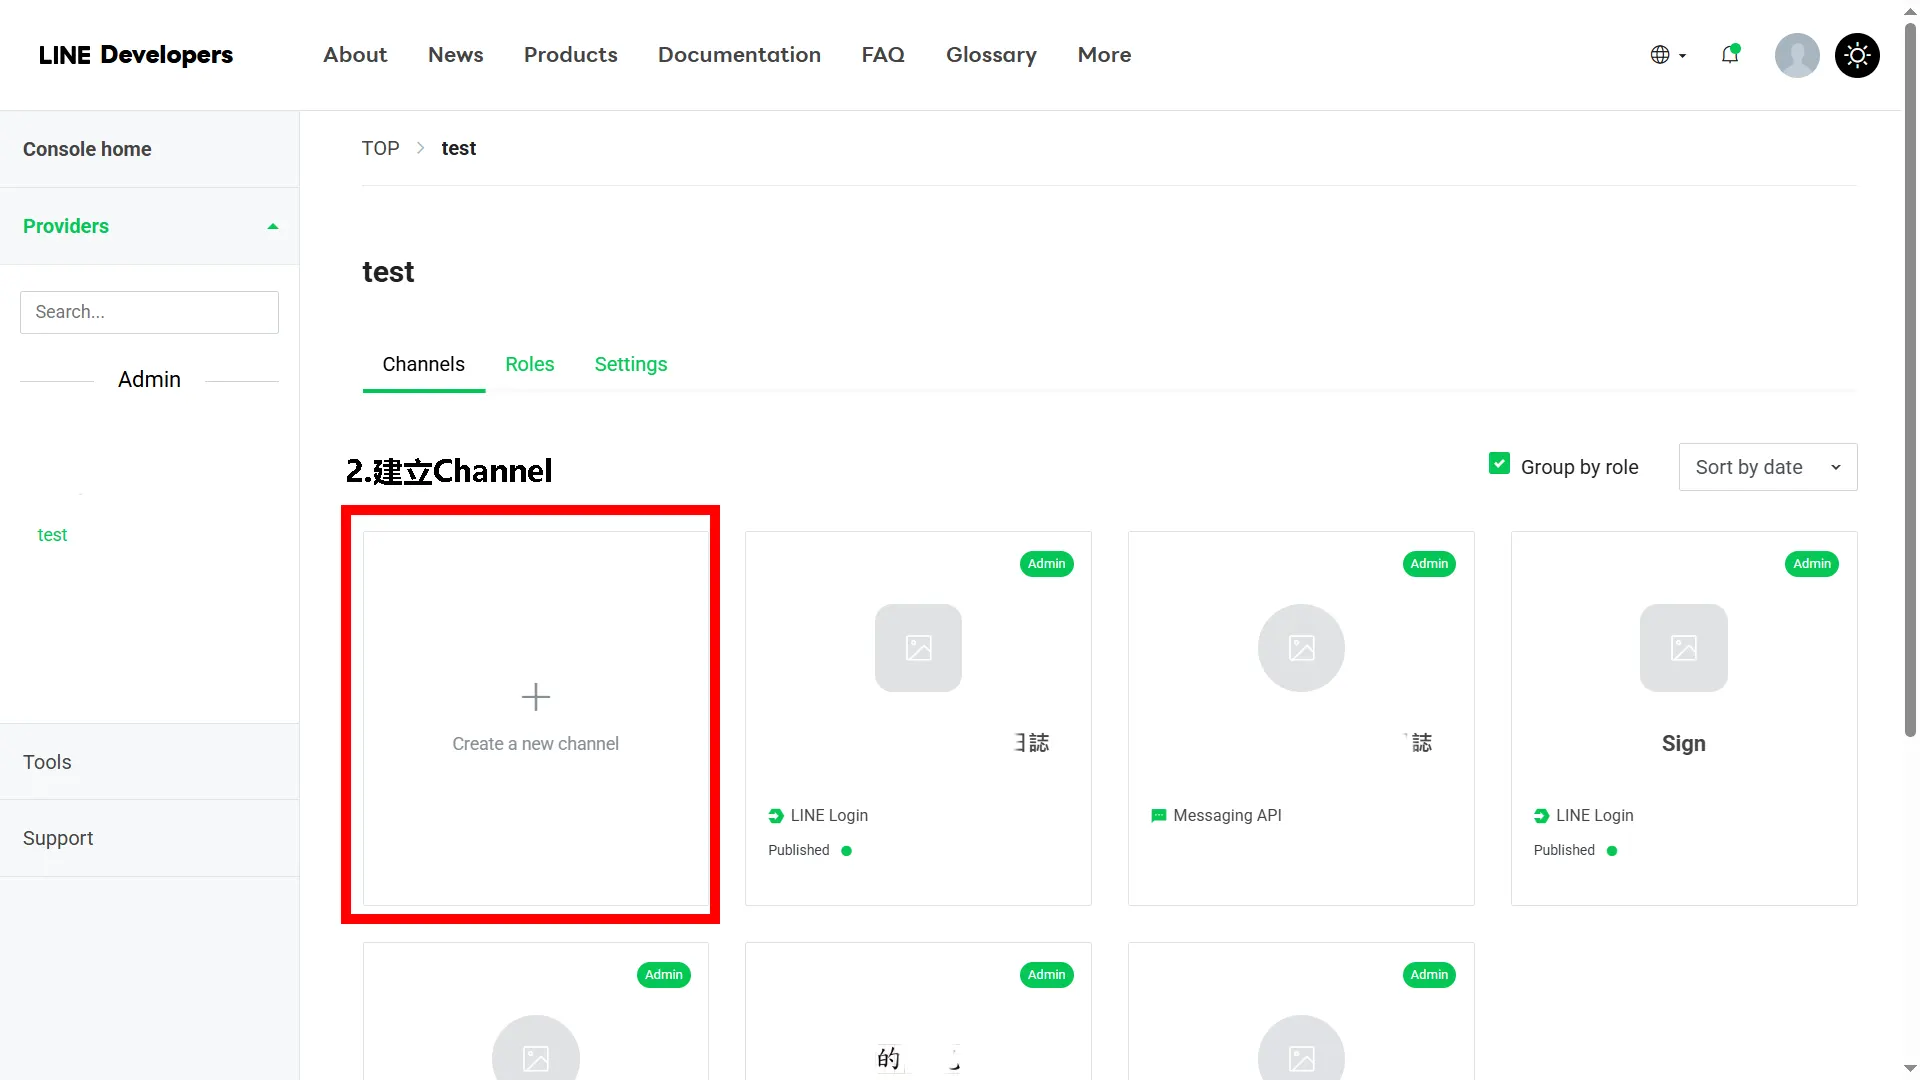Open the language globe dropdown
The height and width of the screenshot is (1080, 1920).
[x=1666, y=55]
